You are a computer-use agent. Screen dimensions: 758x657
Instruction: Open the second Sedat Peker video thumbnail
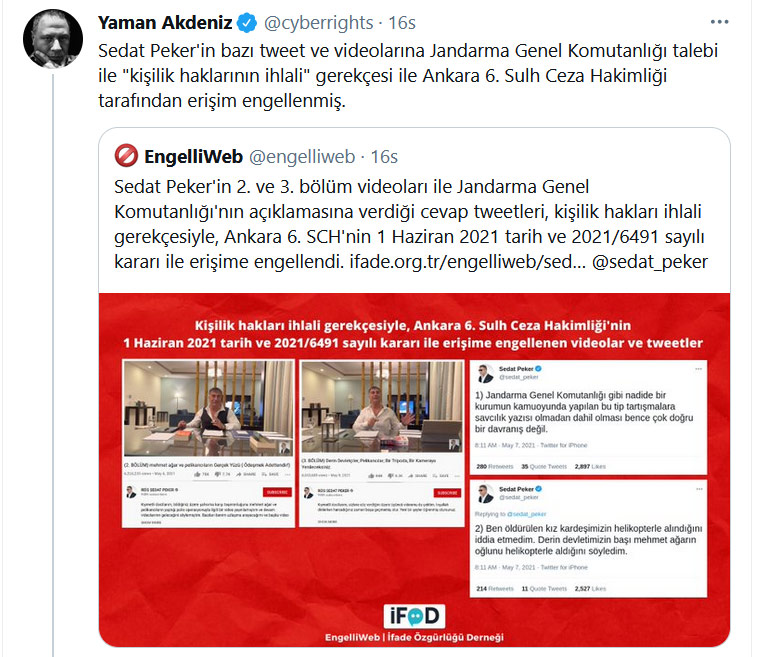point(381,443)
